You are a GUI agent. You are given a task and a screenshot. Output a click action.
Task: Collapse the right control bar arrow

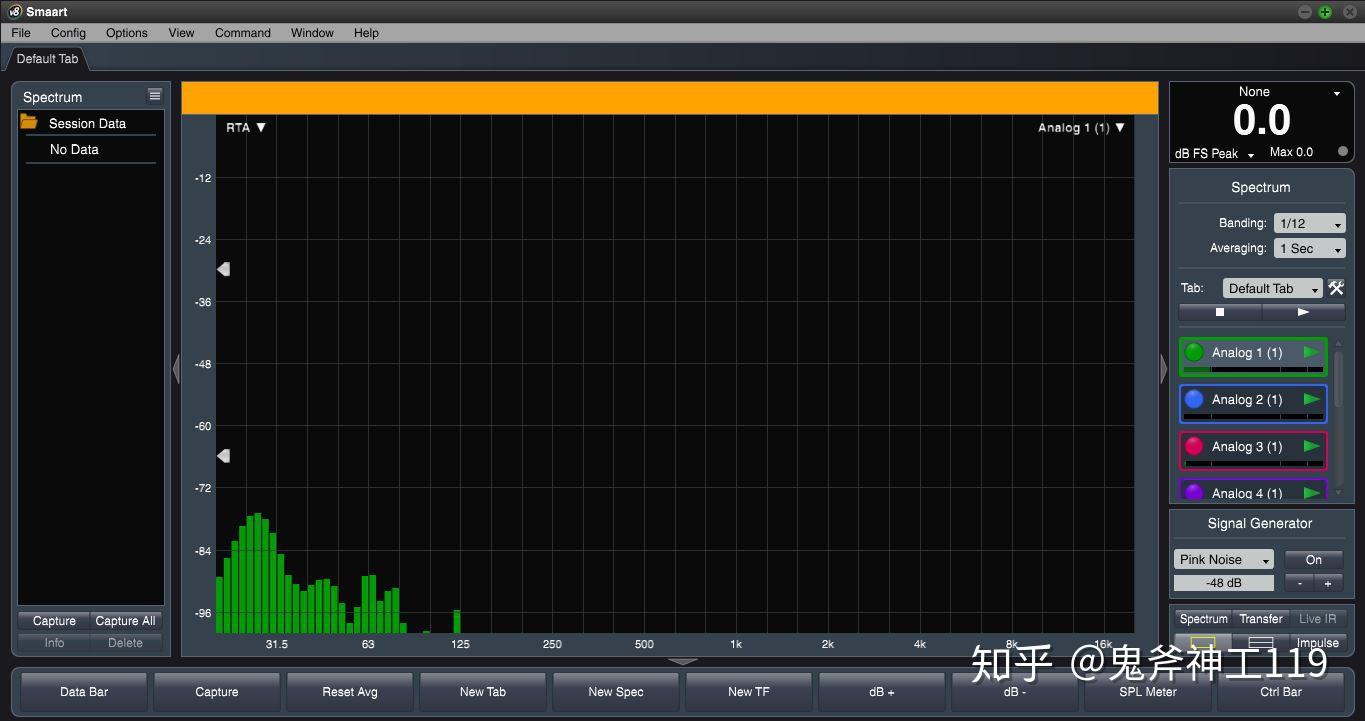[1163, 369]
